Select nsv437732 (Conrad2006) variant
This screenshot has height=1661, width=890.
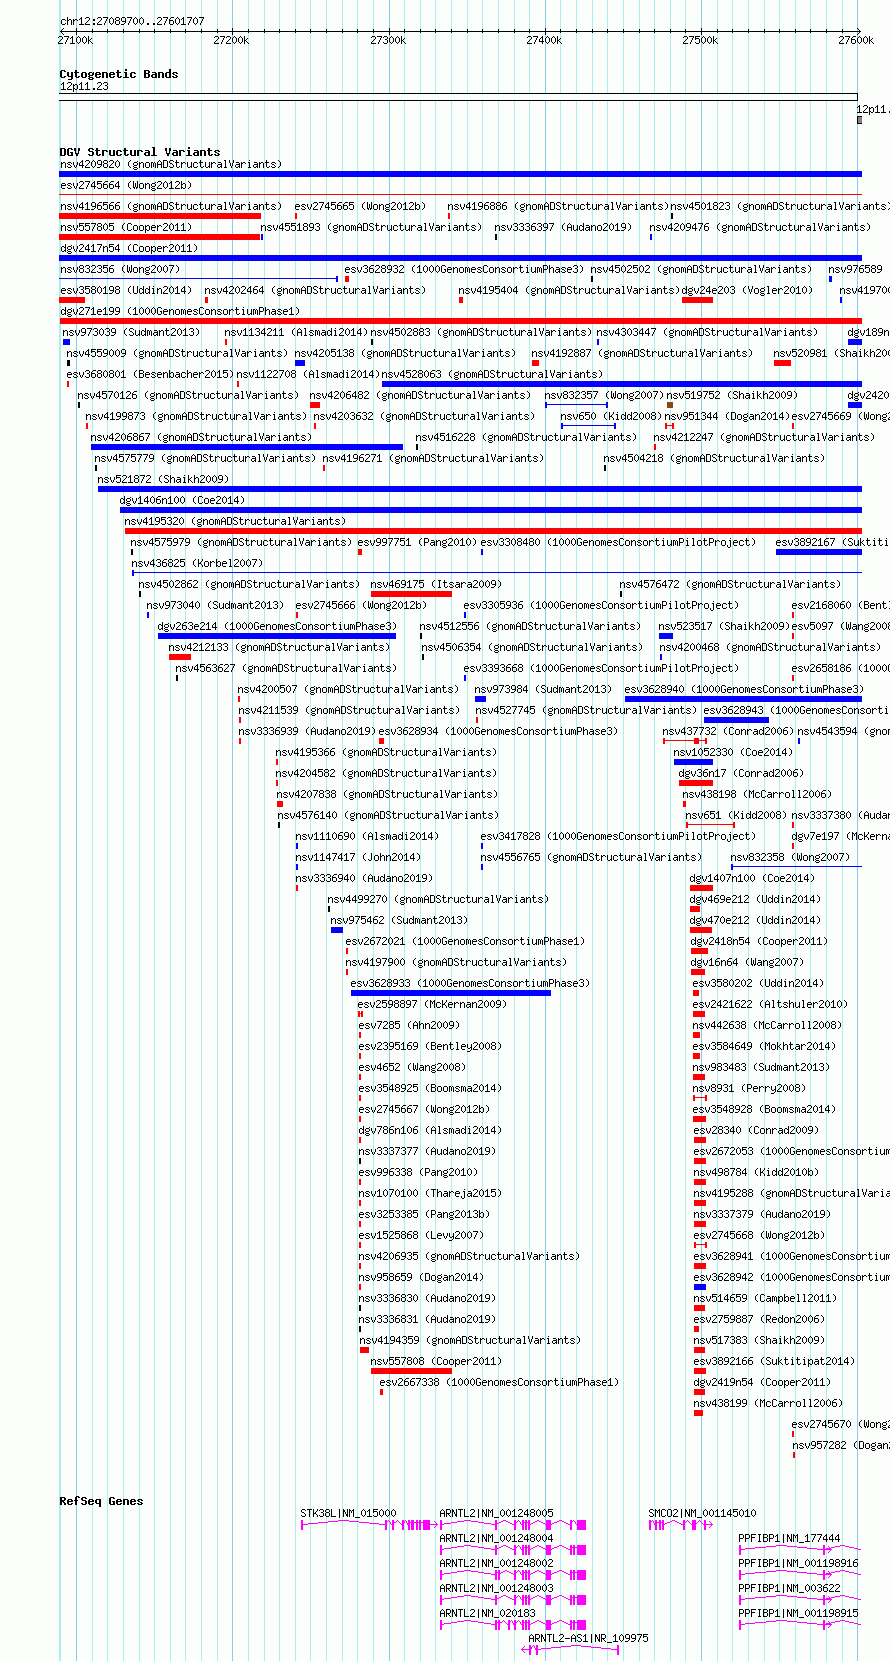coord(727,731)
